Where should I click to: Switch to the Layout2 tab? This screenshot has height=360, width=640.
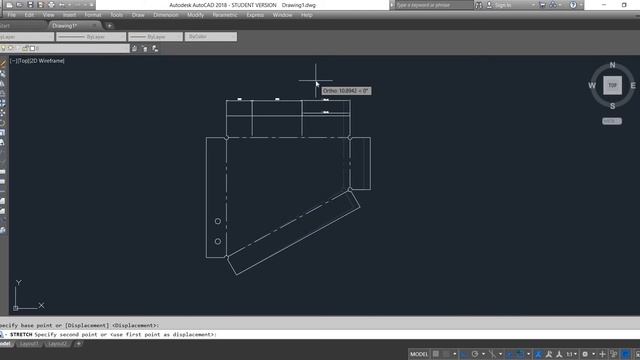(x=57, y=344)
